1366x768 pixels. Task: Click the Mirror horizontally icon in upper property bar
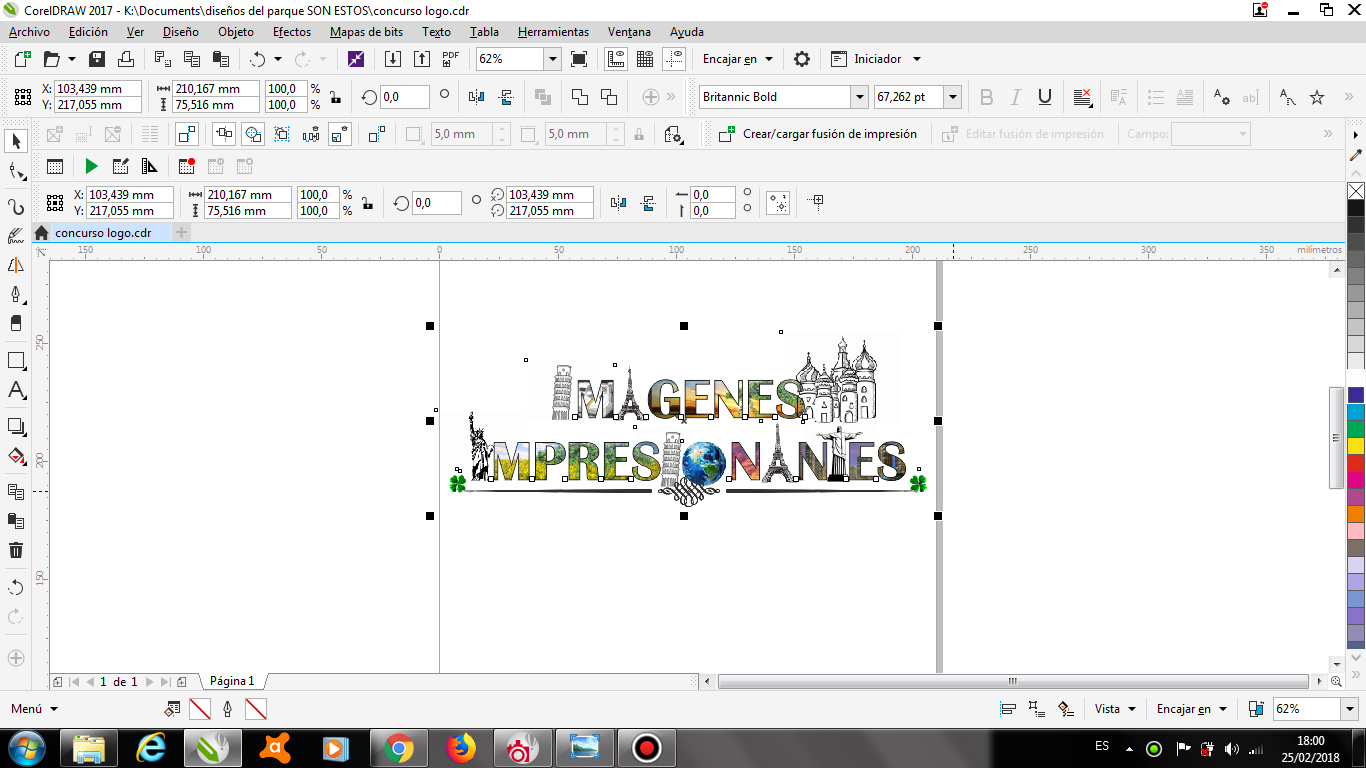(x=476, y=97)
